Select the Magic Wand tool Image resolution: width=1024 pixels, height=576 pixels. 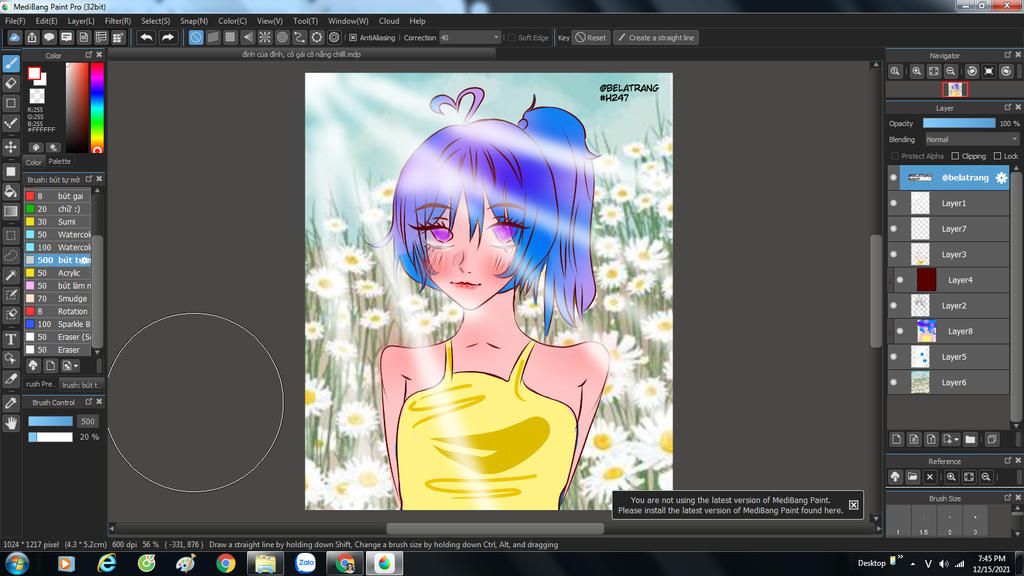click(x=11, y=275)
